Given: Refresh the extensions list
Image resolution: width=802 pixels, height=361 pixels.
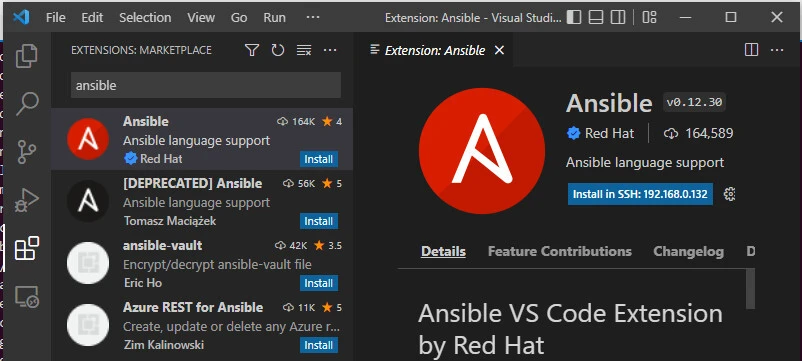Looking at the screenshot, I should pyautogui.click(x=278, y=50).
